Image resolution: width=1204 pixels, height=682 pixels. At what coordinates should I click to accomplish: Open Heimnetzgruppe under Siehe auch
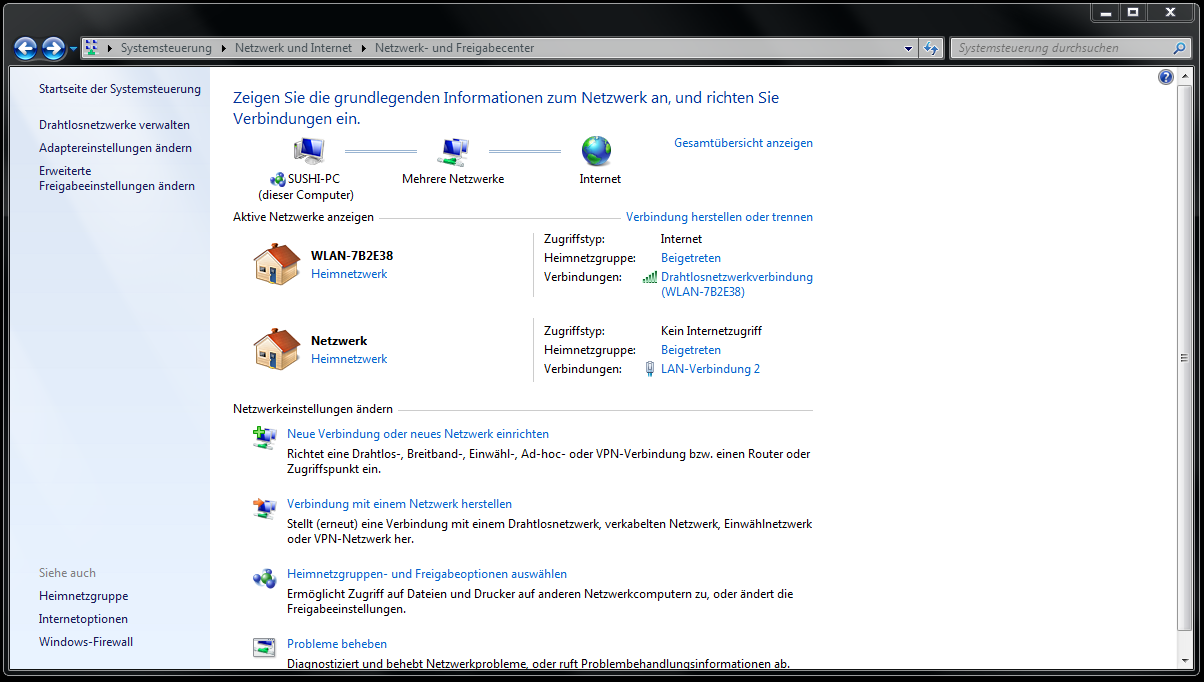pyautogui.click(x=84, y=596)
